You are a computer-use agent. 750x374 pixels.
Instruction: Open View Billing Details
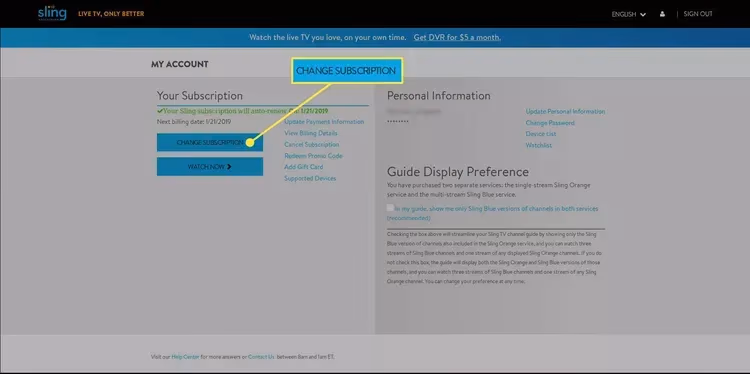pos(310,133)
